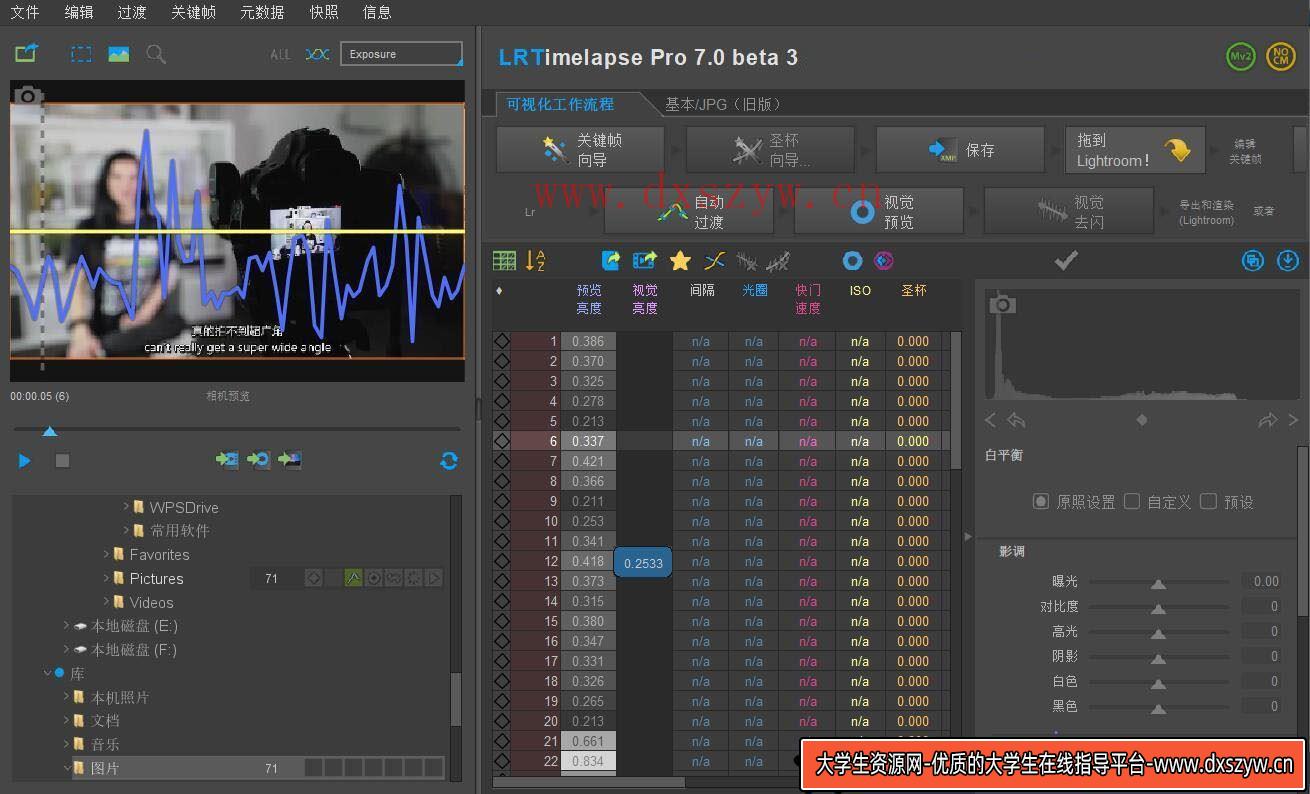Adjust the 高光 highlights slider
The width and height of the screenshot is (1310, 794).
point(1158,632)
